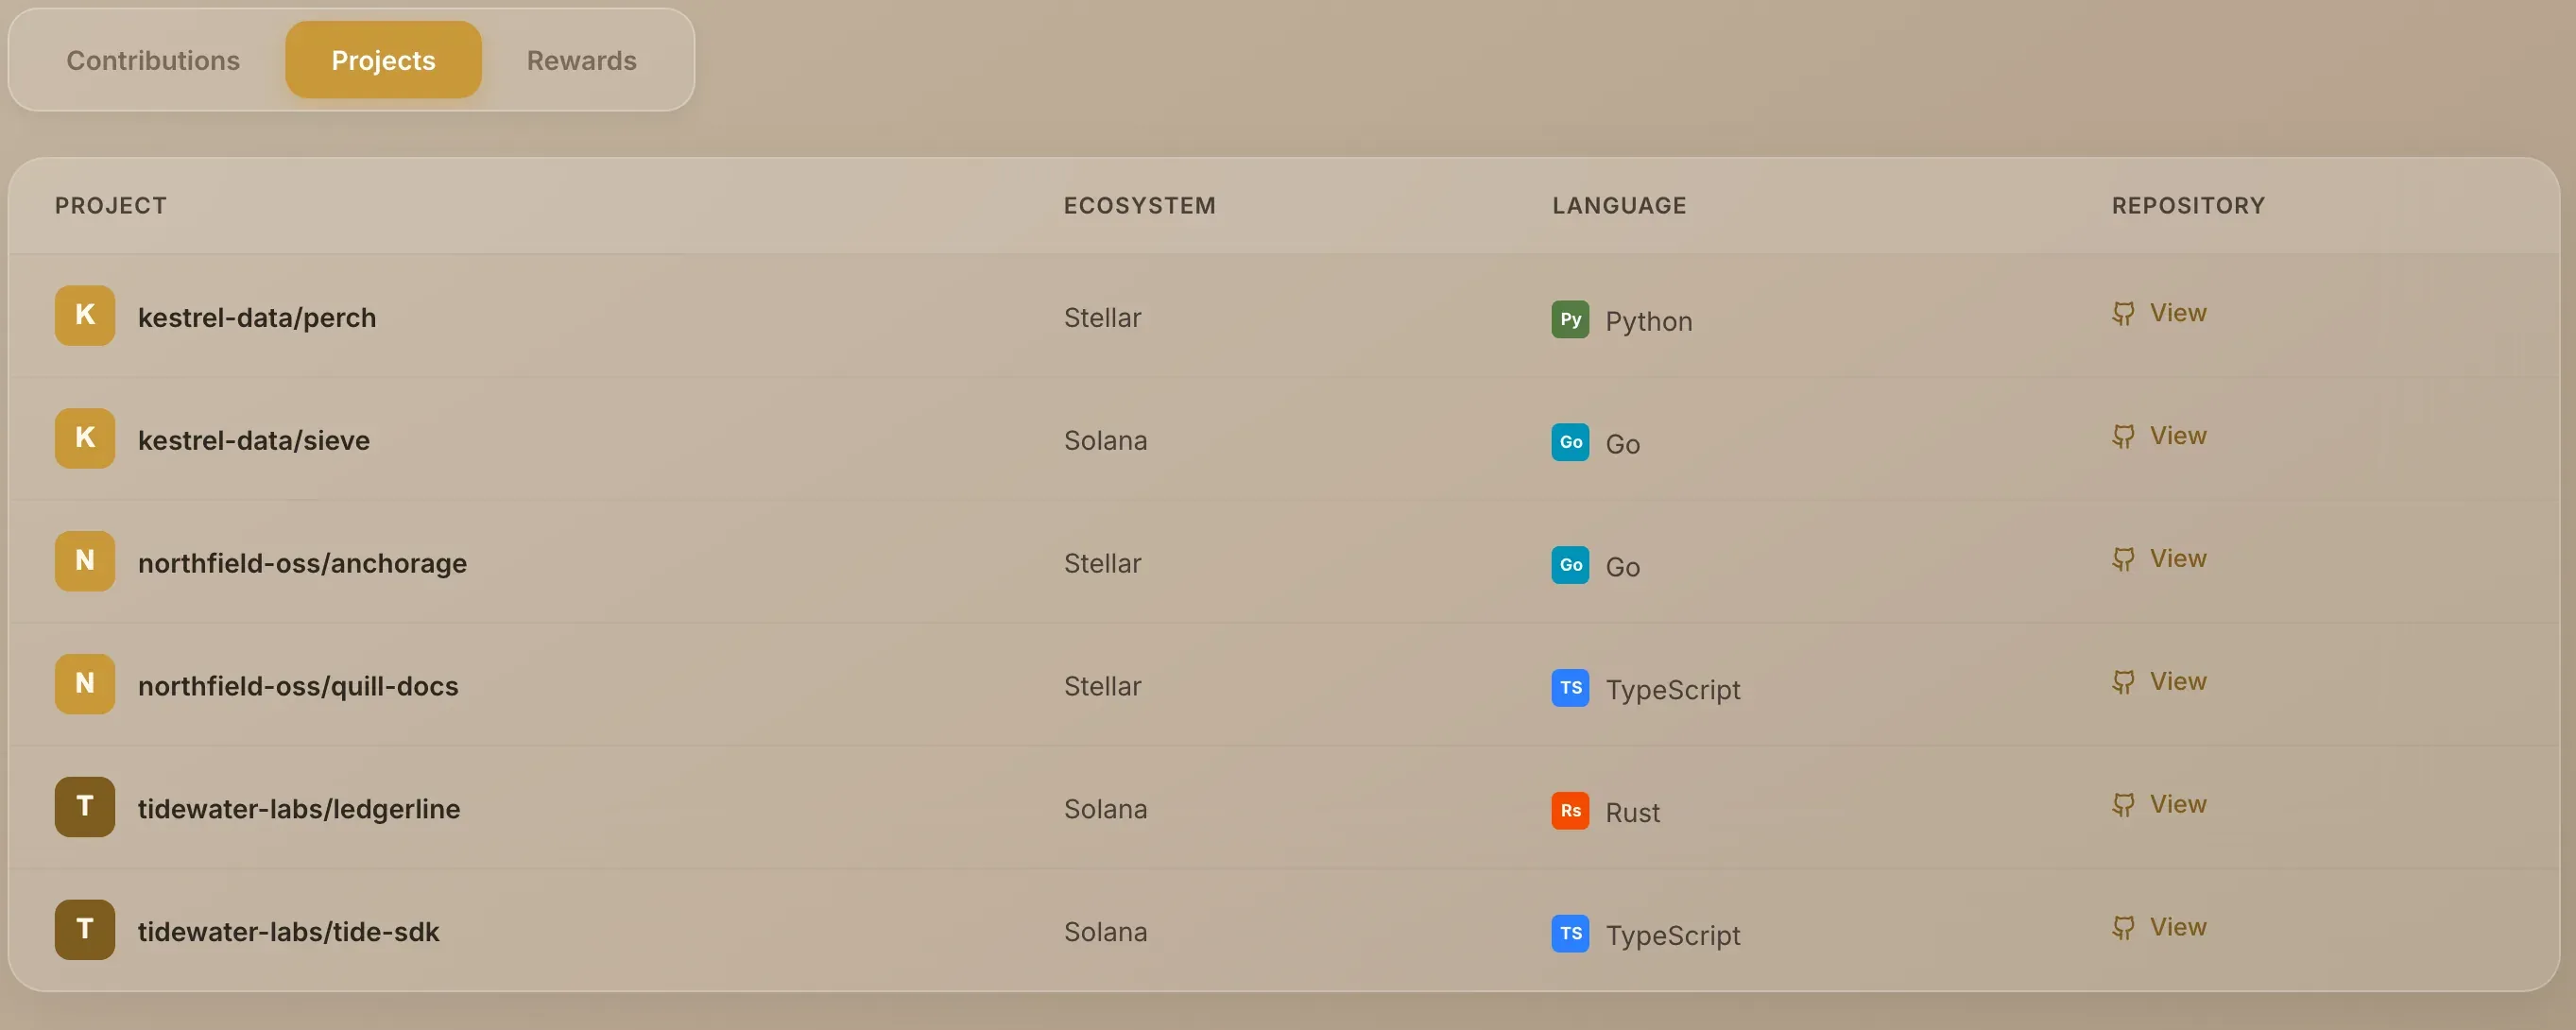Click the TS badge in northfield-oss/quill-docs row

[x=1570, y=688]
